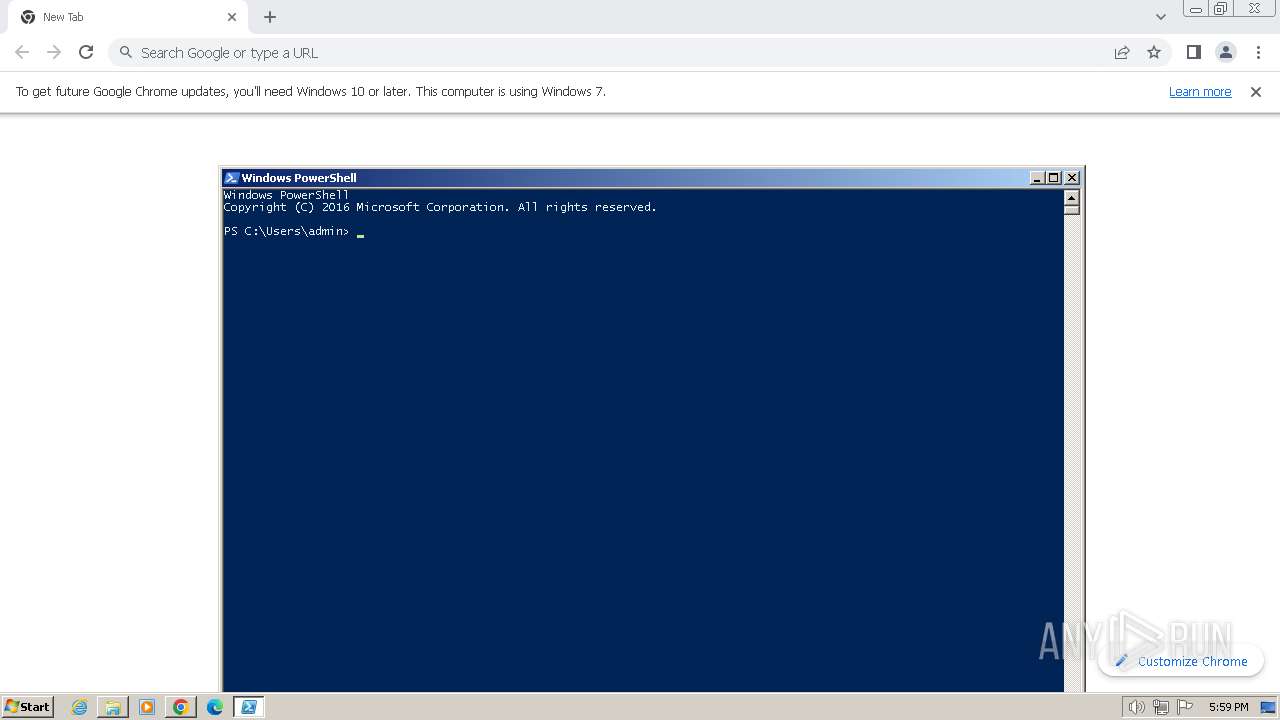Minimize the Chrome window
Image resolution: width=1280 pixels, height=720 pixels.
point(1195,9)
